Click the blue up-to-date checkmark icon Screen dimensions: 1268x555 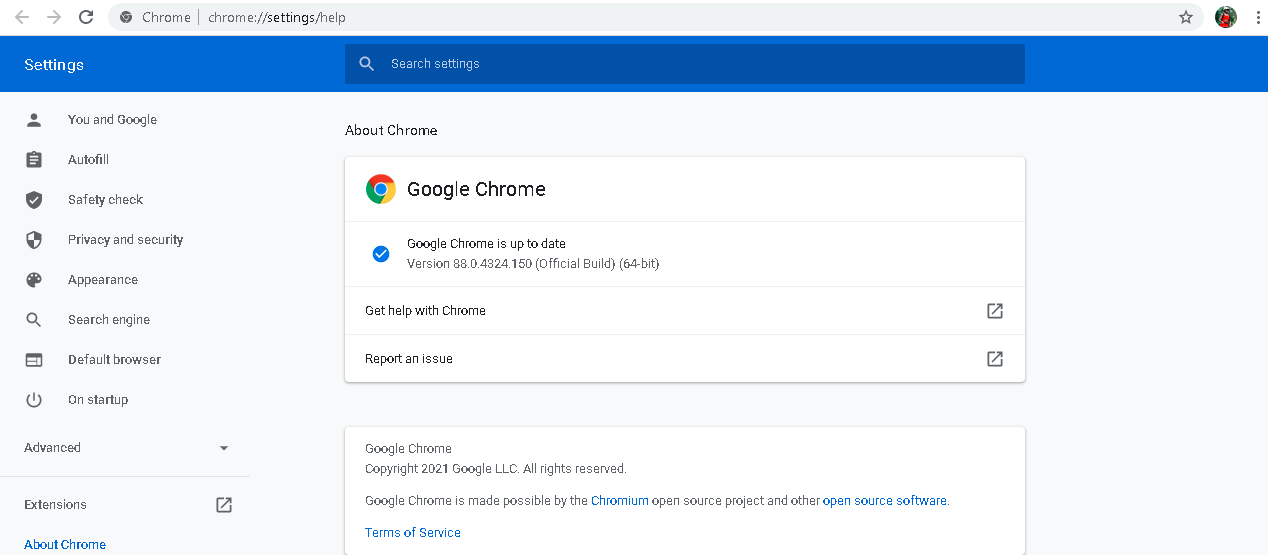coord(381,254)
